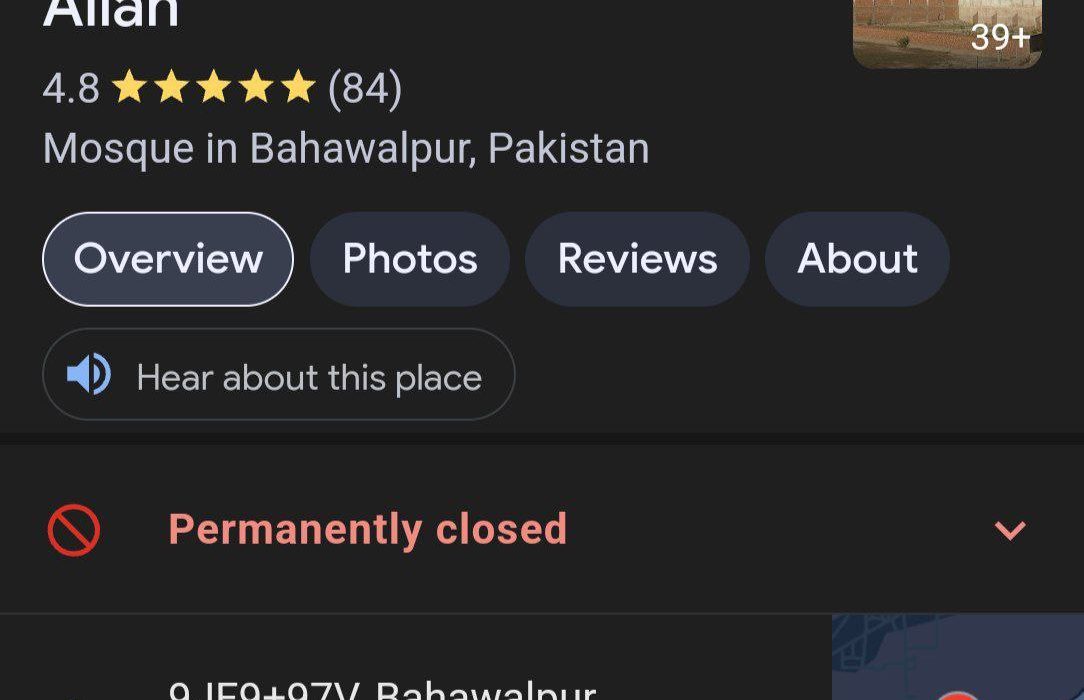Click the red prohibited circle icon
Screen dimensions: 1084x700
point(74,530)
